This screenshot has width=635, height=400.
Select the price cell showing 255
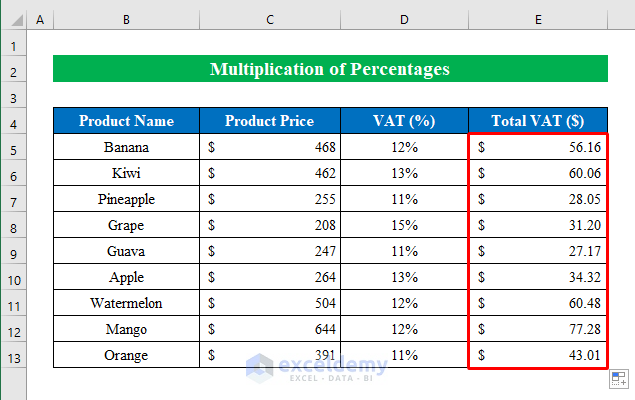coord(270,199)
